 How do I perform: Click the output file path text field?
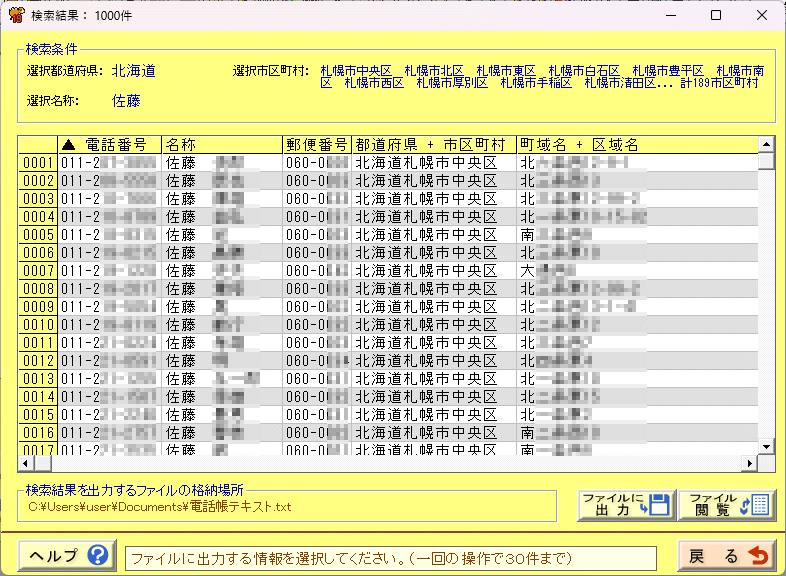tap(287, 507)
